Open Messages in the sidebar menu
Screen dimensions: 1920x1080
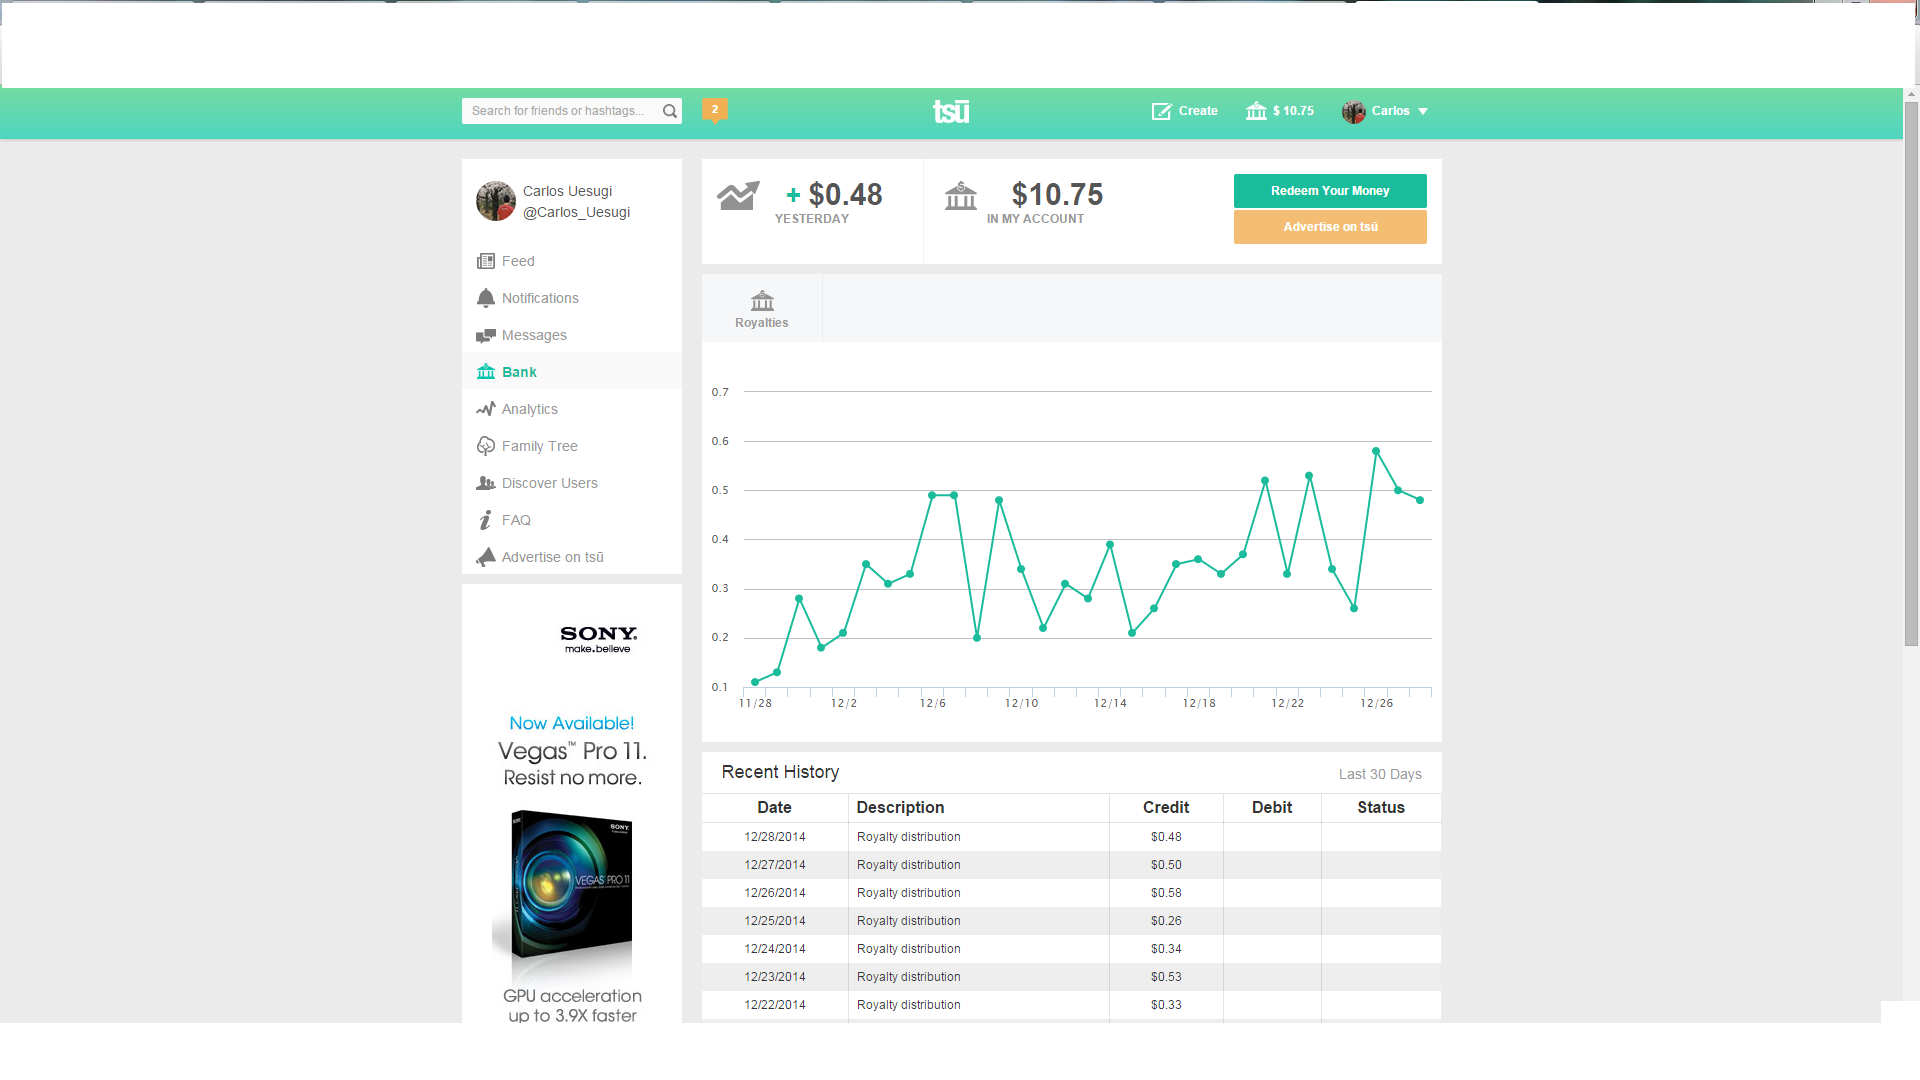click(x=534, y=335)
